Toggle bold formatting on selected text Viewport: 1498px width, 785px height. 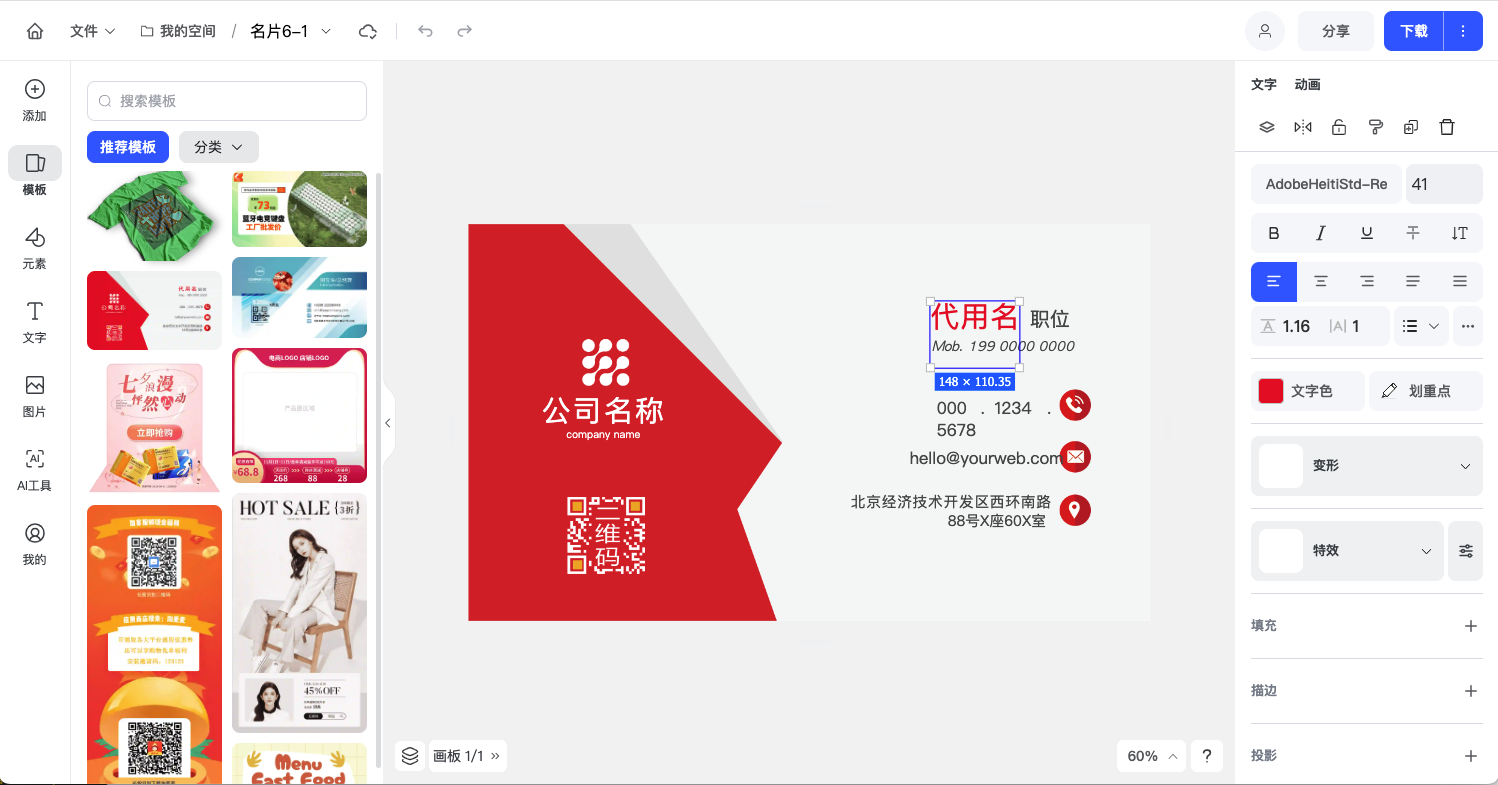click(1273, 233)
